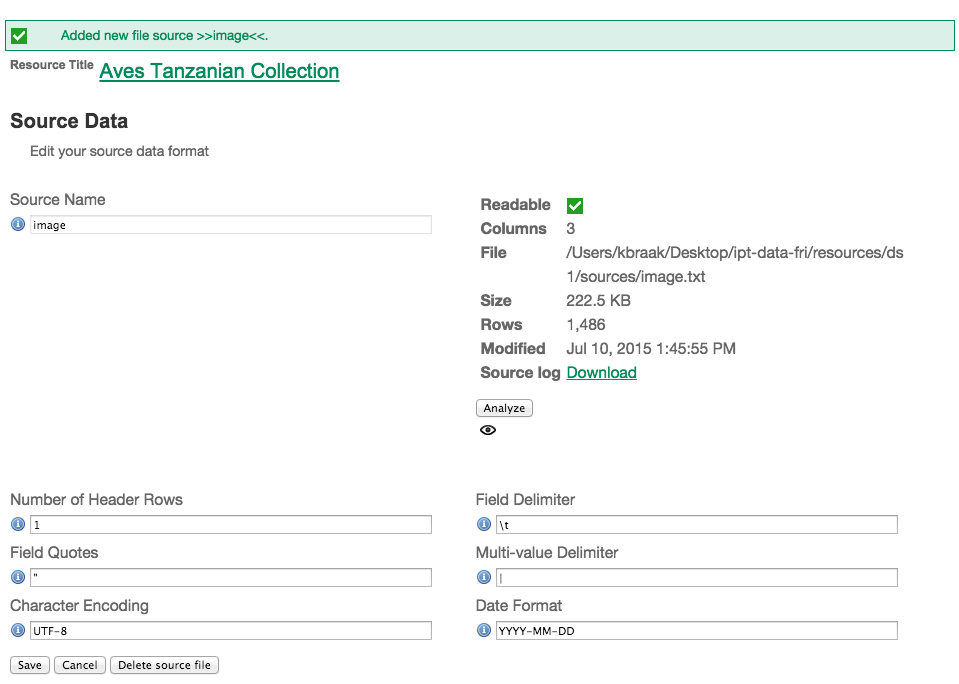Click info icon next to Date Format
959x684 pixels.
[484, 631]
